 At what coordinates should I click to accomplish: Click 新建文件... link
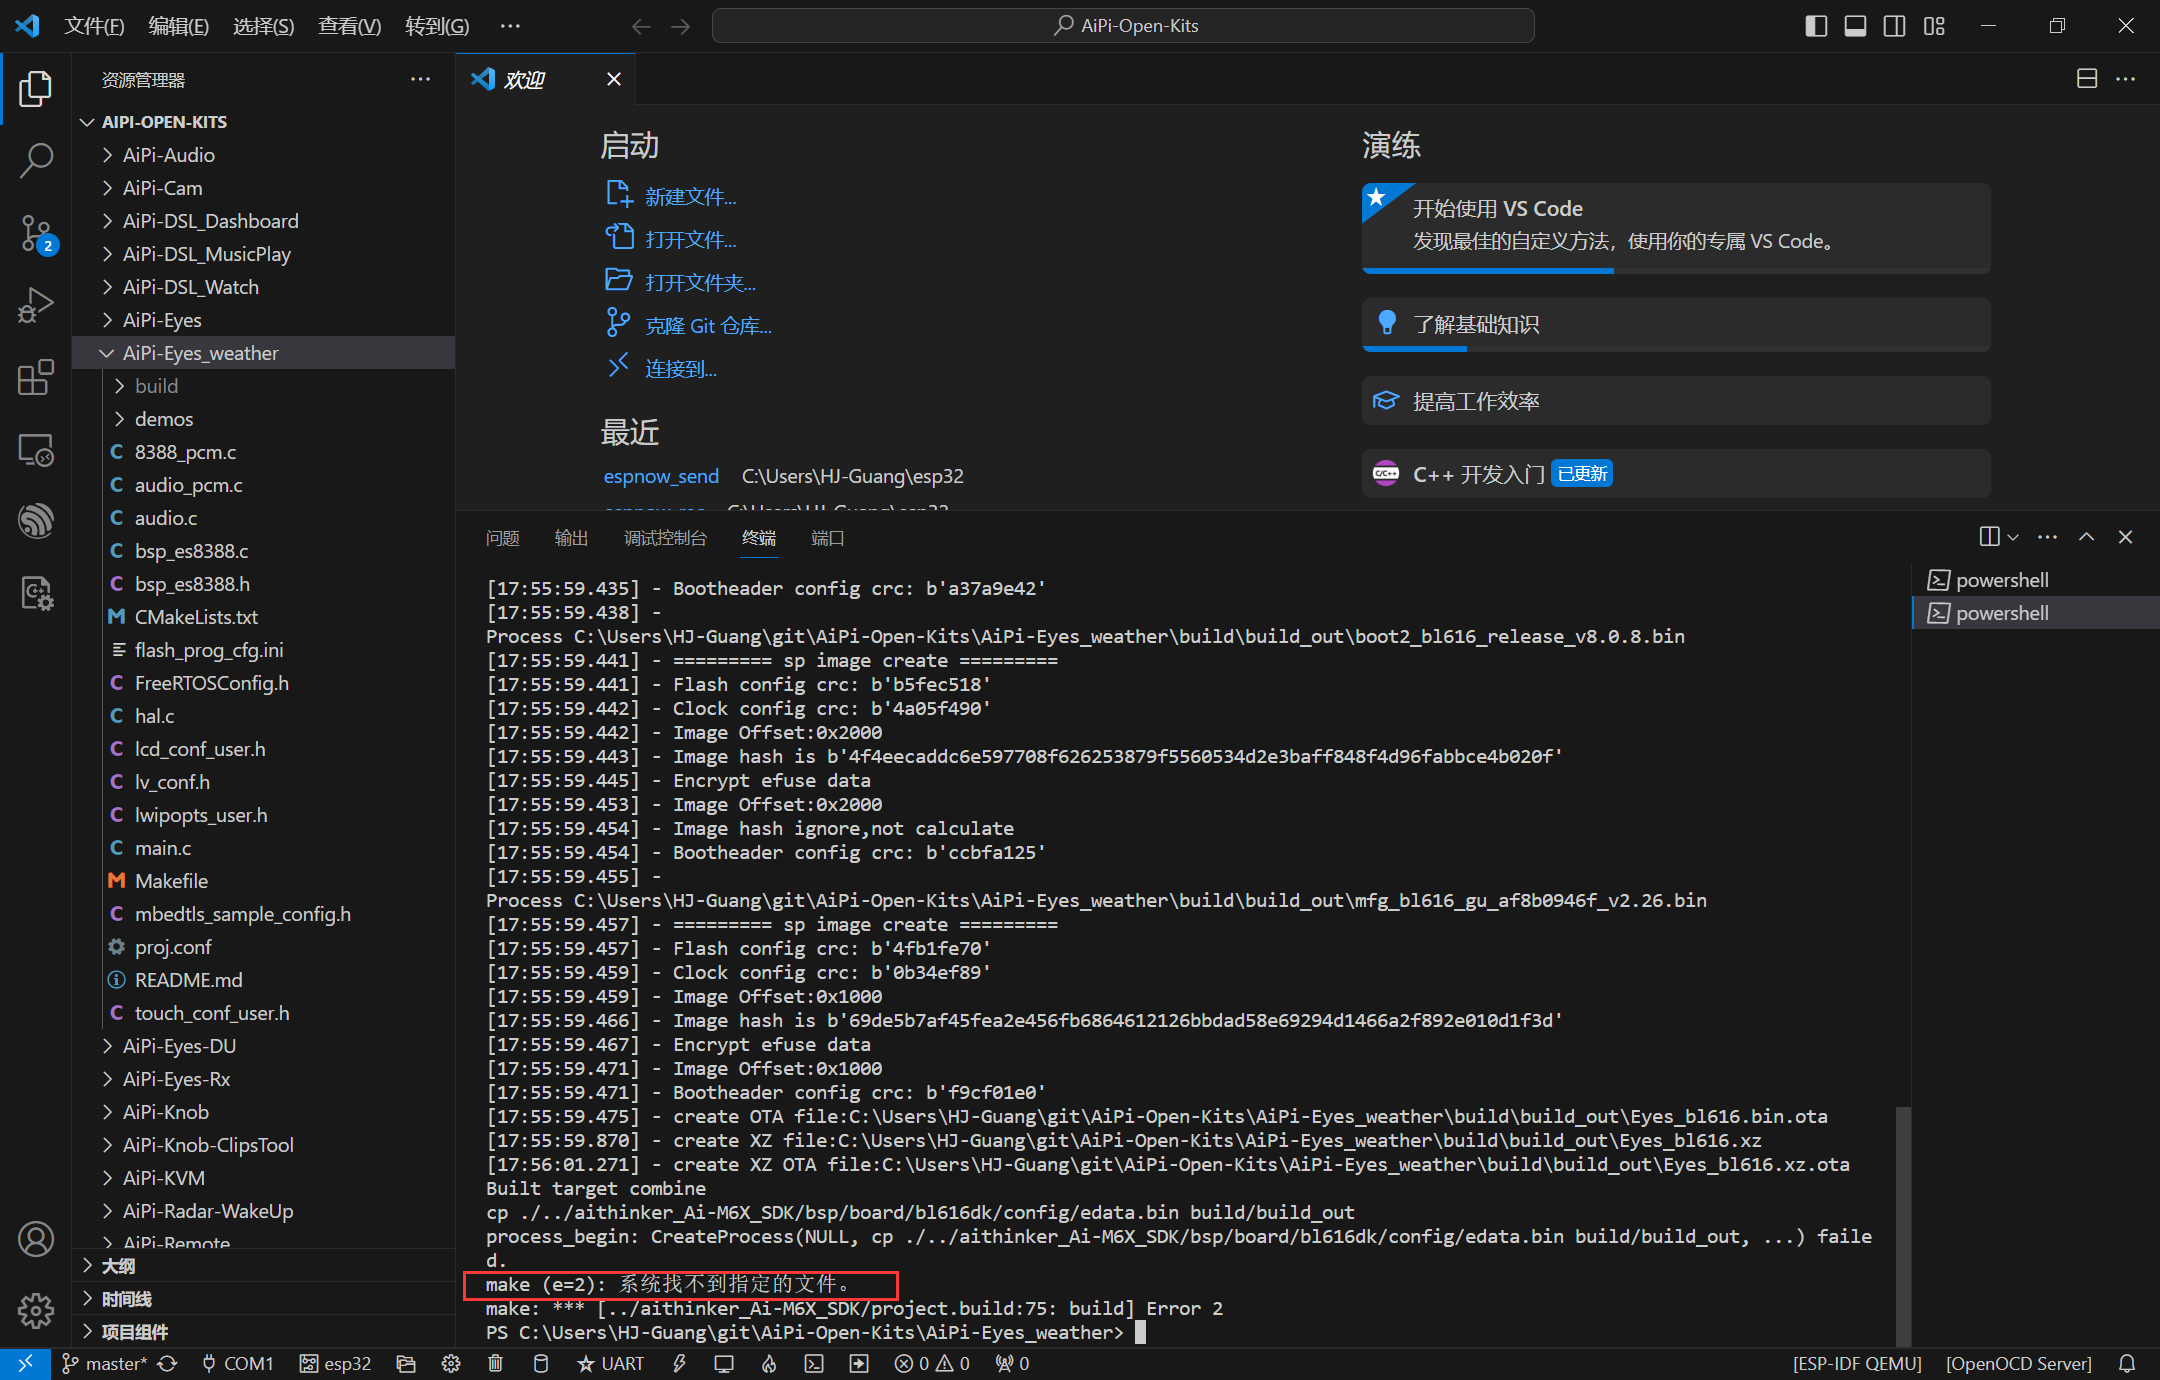(x=690, y=197)
